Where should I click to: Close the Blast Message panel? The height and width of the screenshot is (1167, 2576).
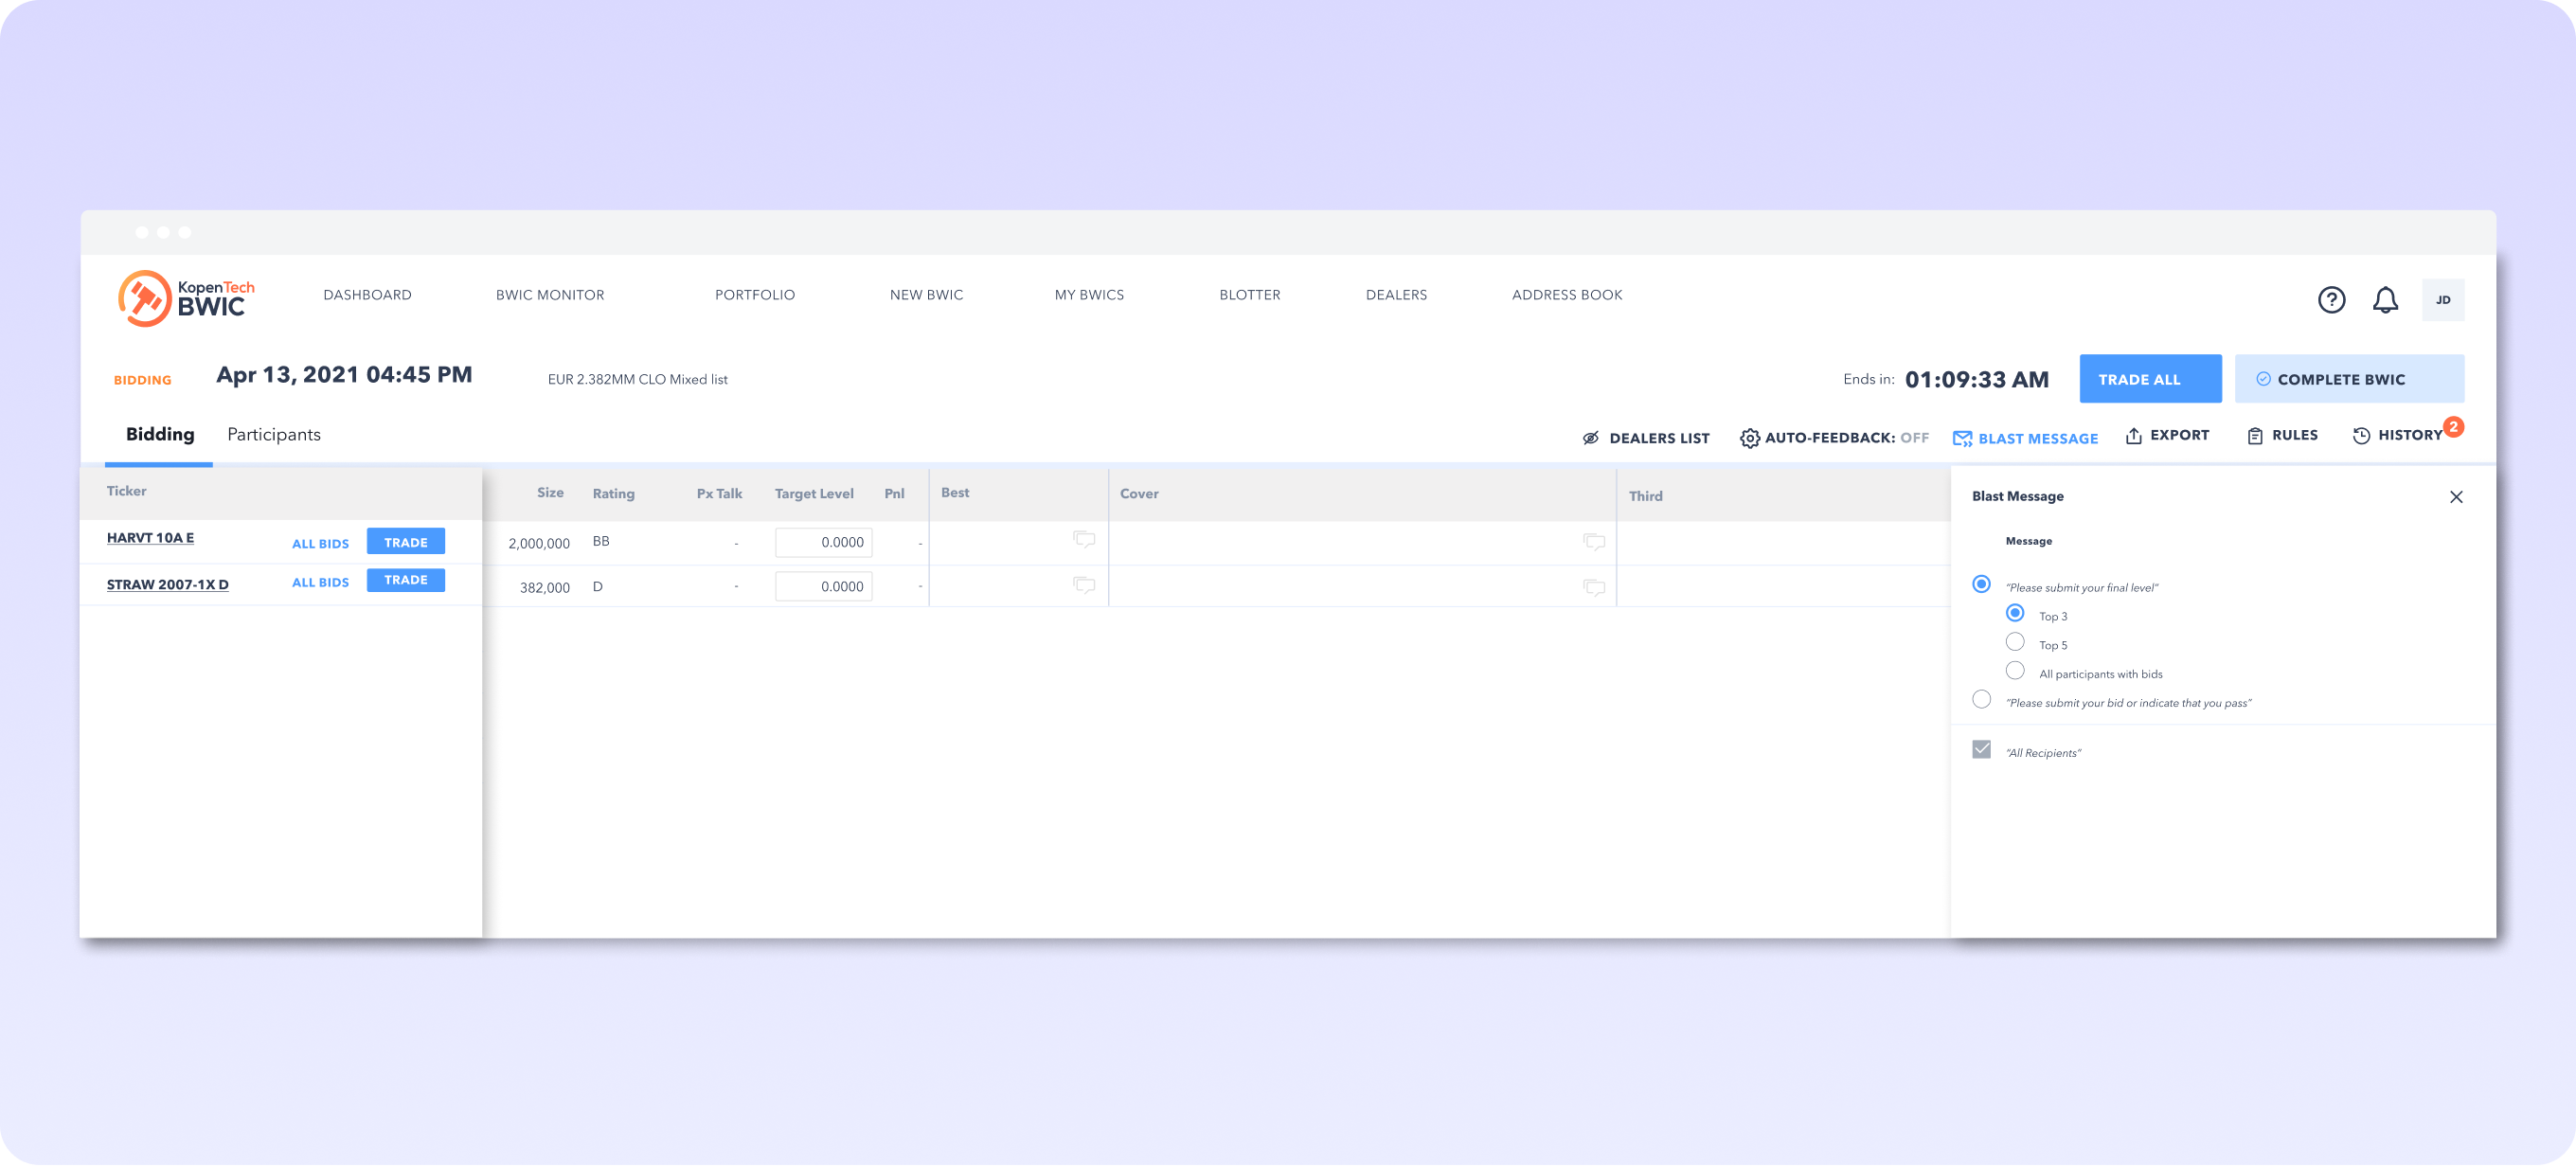tap(2456, 497)
